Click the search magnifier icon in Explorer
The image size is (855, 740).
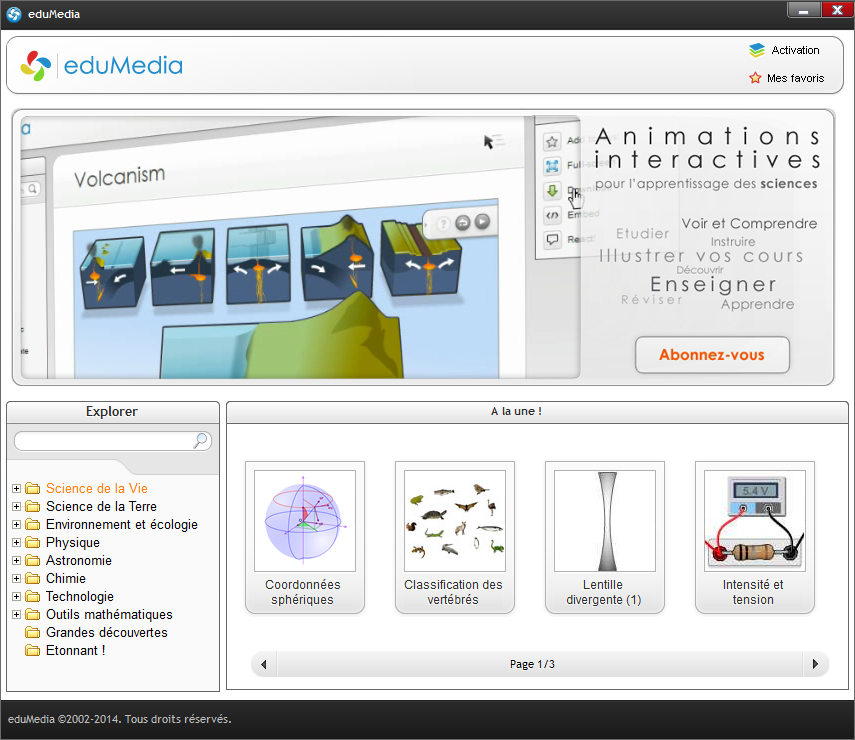tap(201, 440)
